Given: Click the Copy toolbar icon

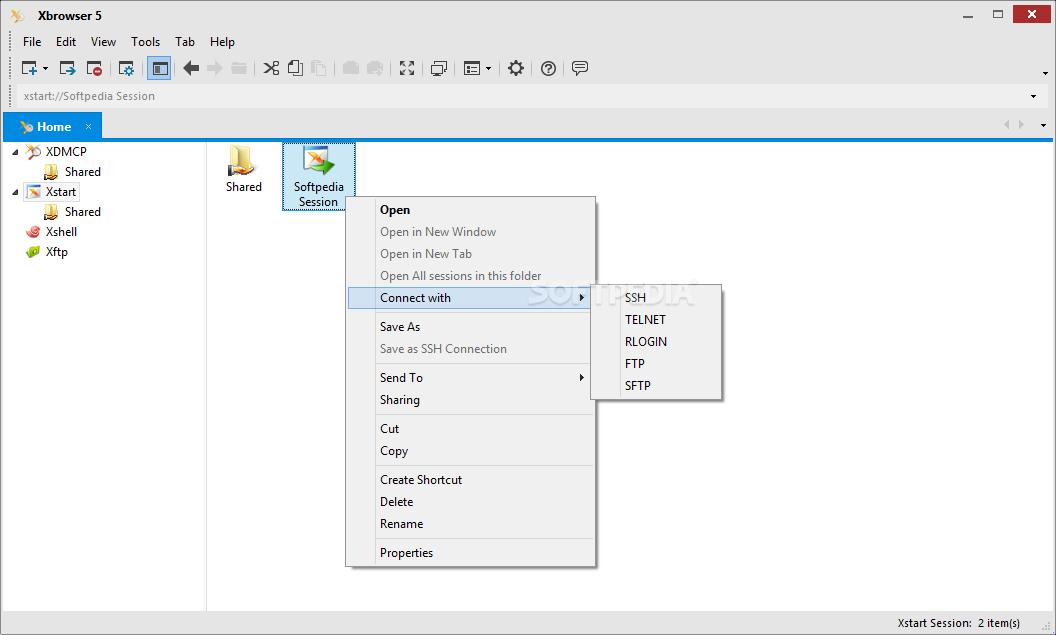Looking at the screenshot, I should click(295, 68).
